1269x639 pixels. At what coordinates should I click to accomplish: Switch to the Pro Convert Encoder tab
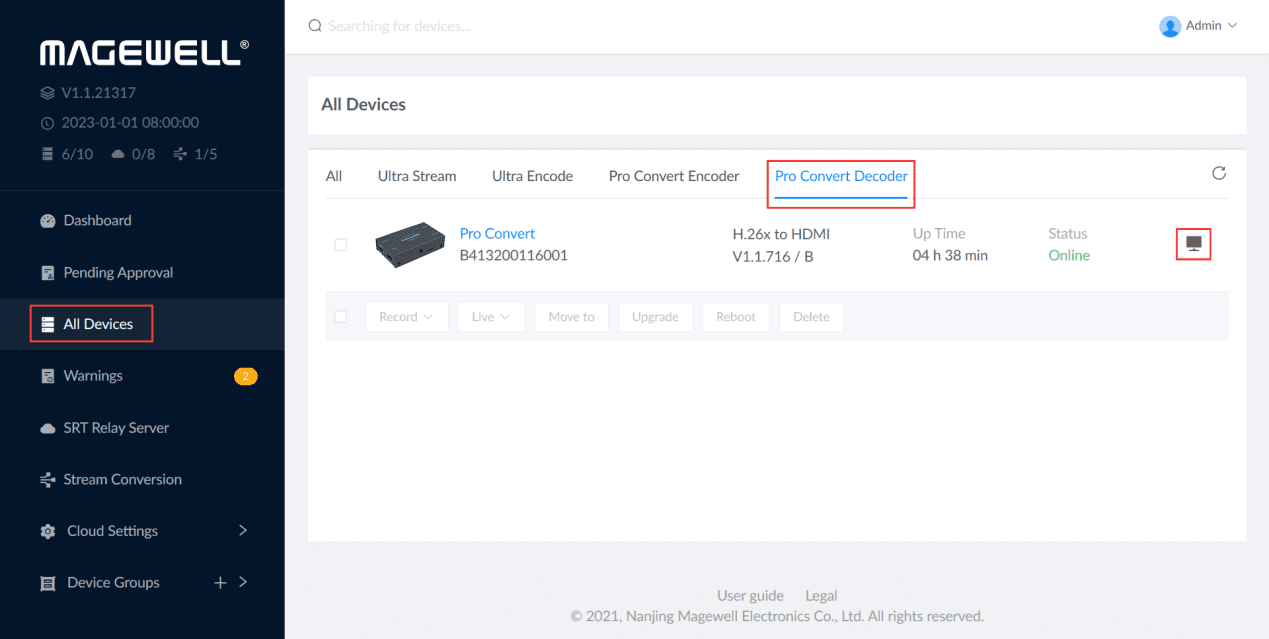coord(673,176)
